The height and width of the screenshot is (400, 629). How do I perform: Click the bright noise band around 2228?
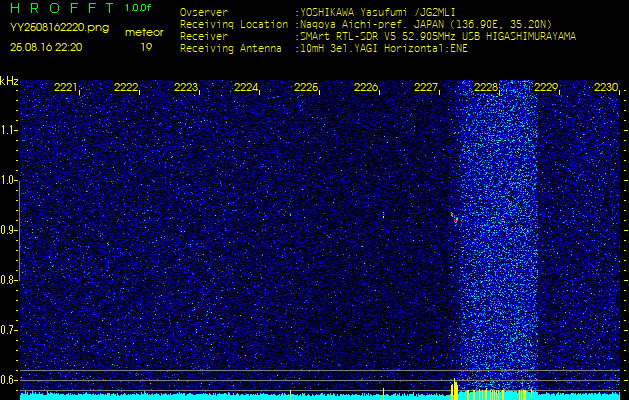coord(499,235)
